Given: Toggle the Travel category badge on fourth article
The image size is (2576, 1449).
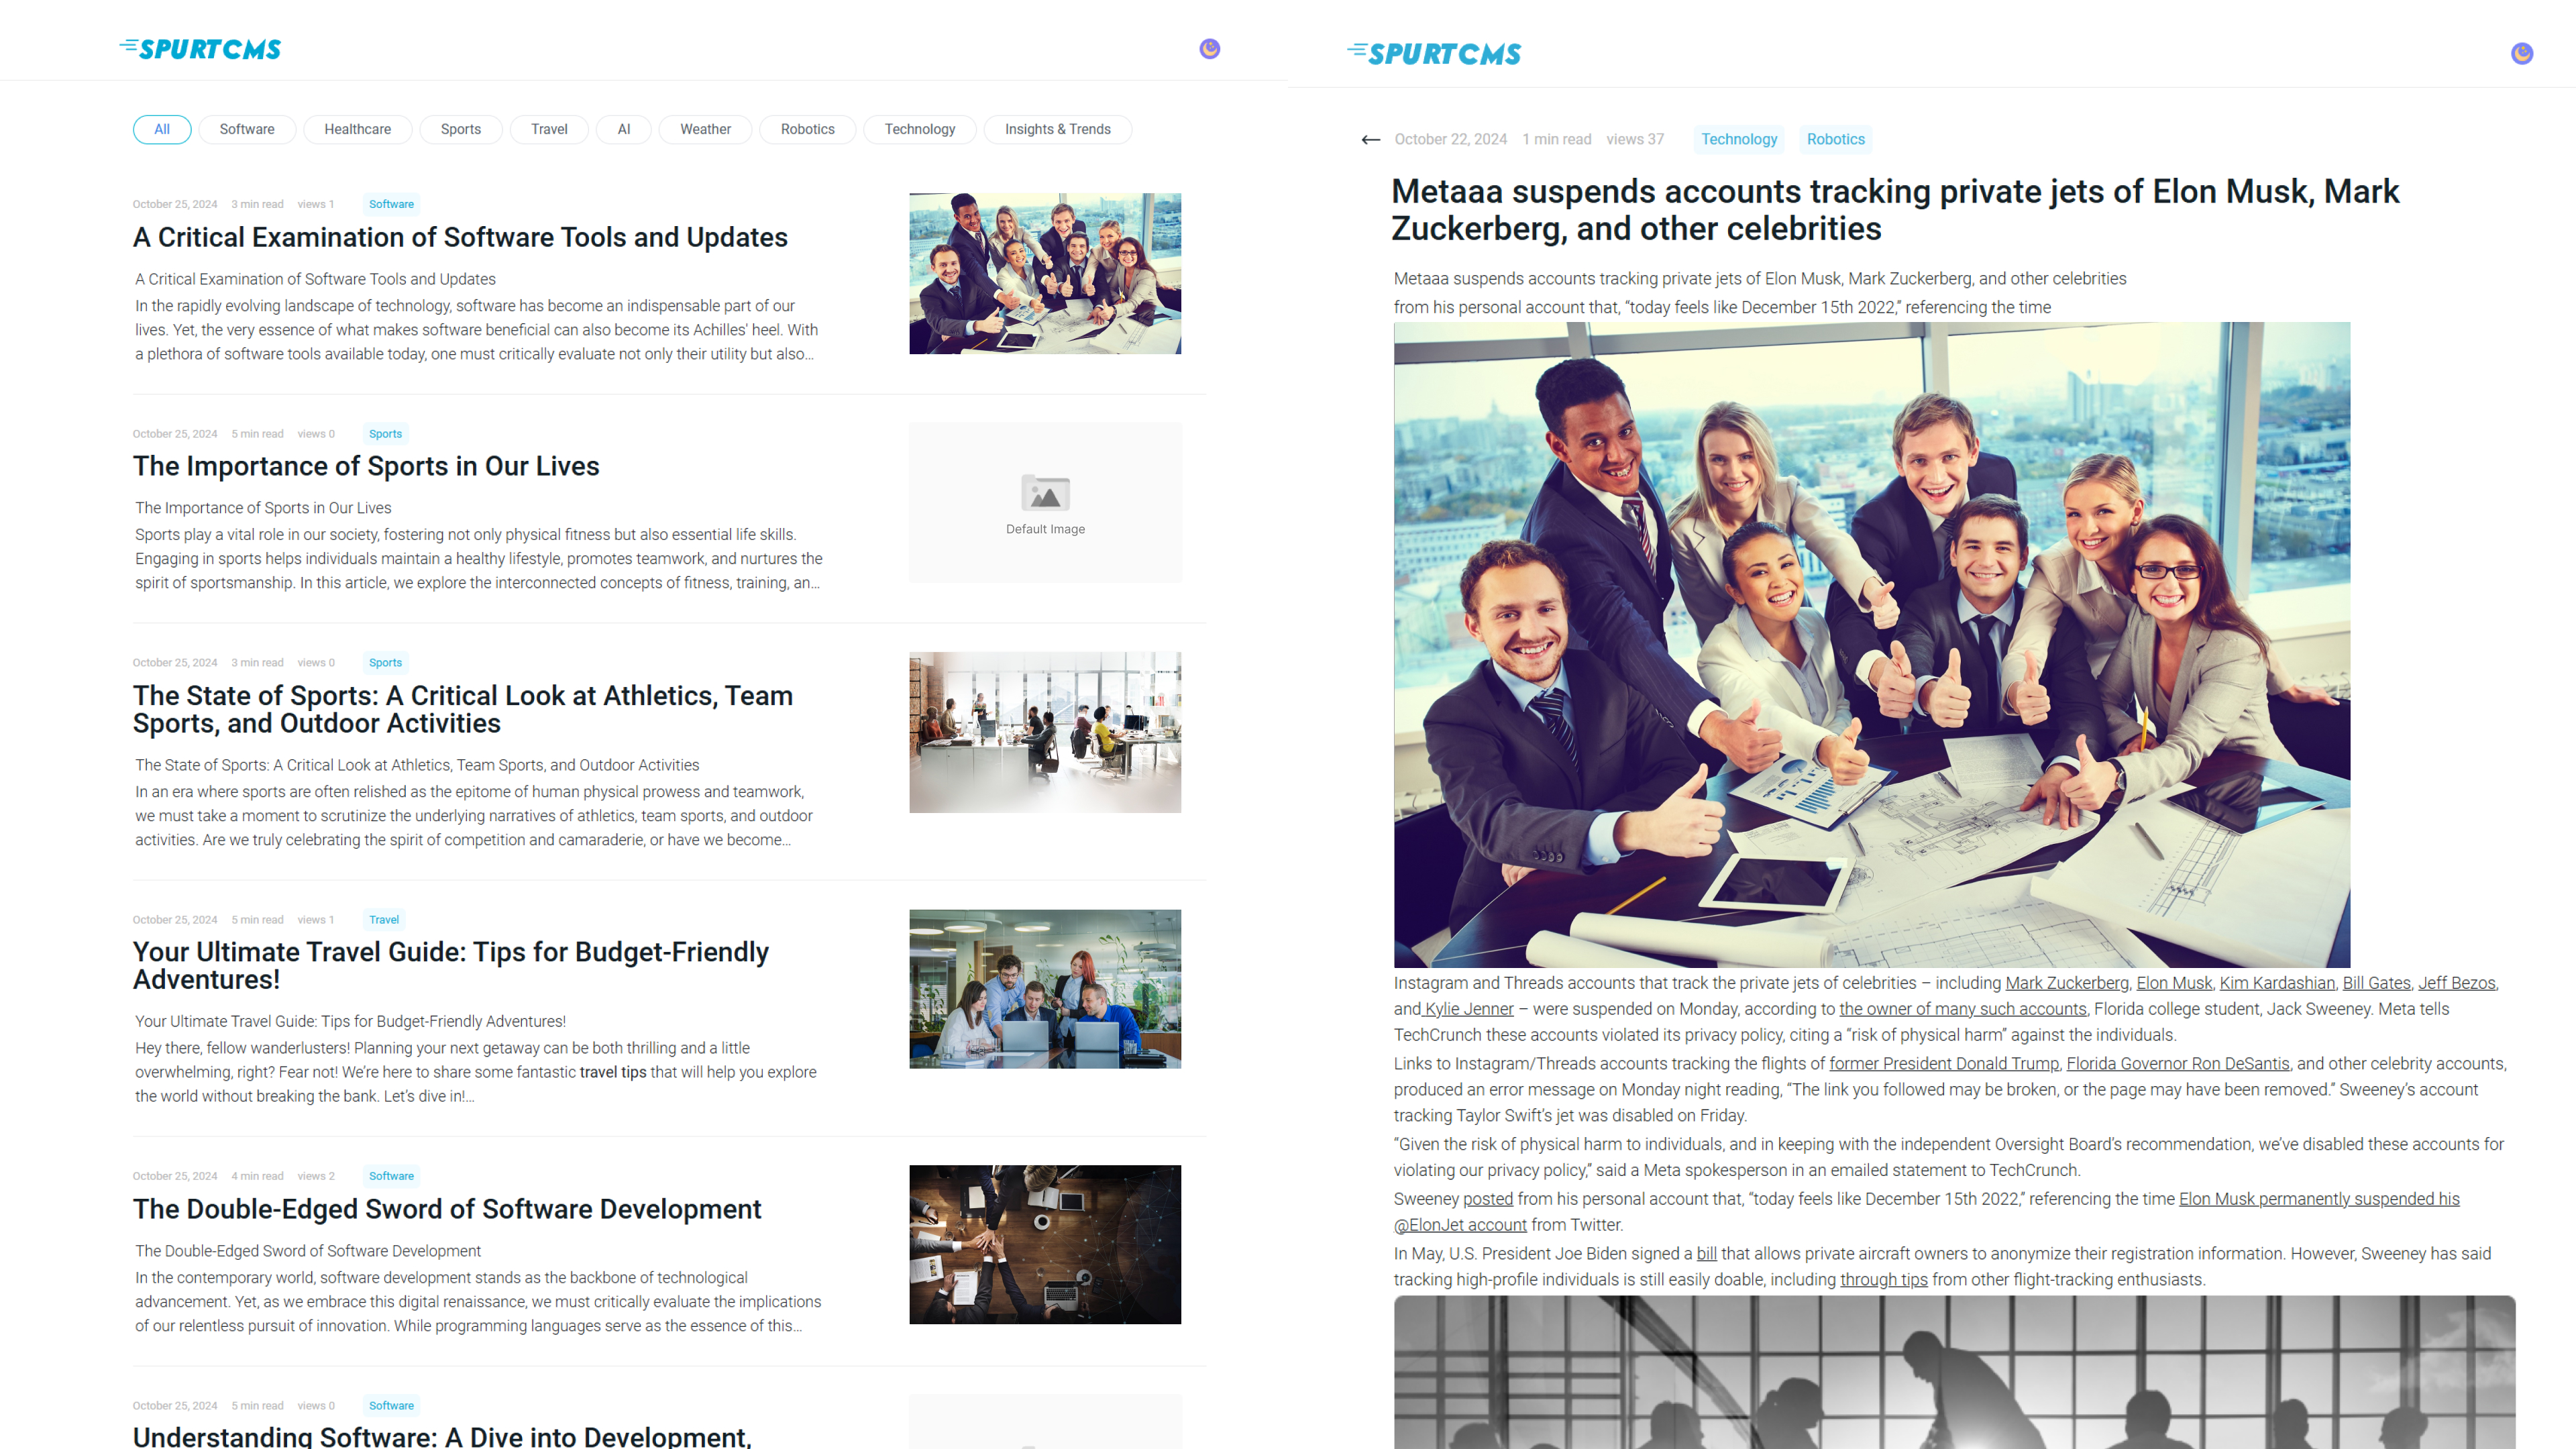Looking at the screenshot, I should 382,918.
